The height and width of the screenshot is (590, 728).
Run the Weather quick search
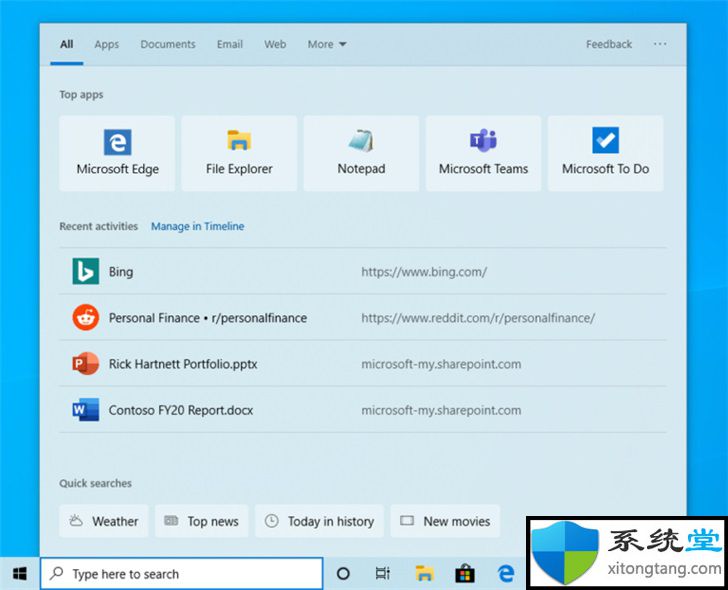pos(104,521)
